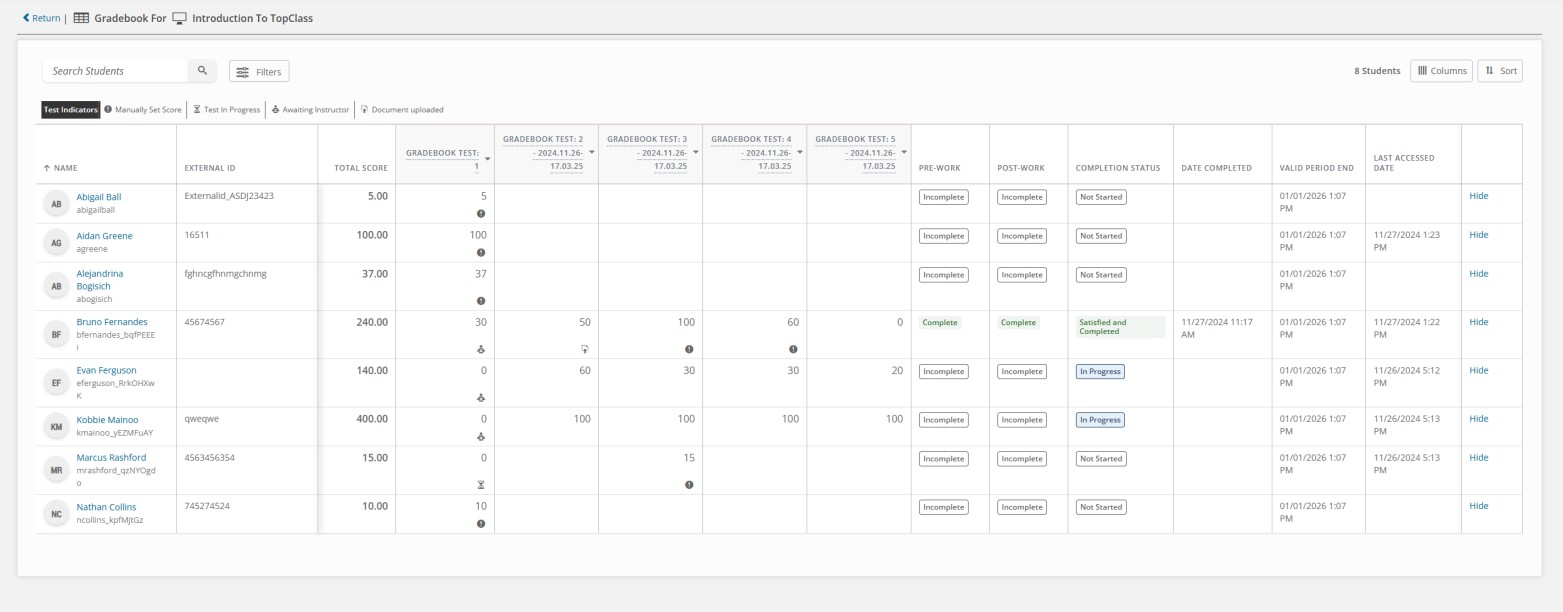This screenshot has width=1563, height=612.
Task: Open Gradebook Test: 1 column dropdown arrow
Action: coord(488,159)
